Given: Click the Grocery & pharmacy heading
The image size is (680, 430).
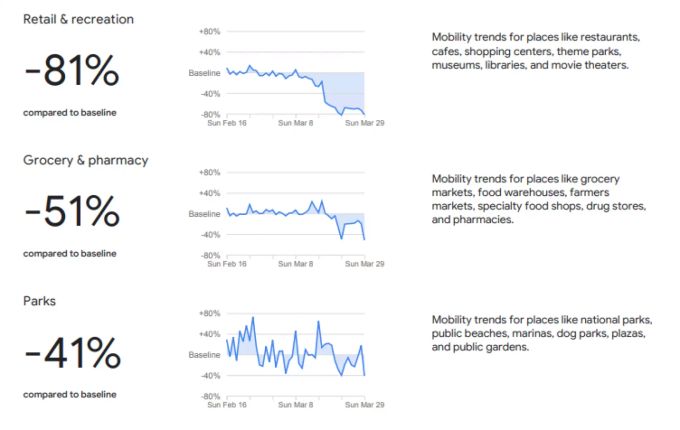Looking at the screenshot, I should tap(86, 160).
